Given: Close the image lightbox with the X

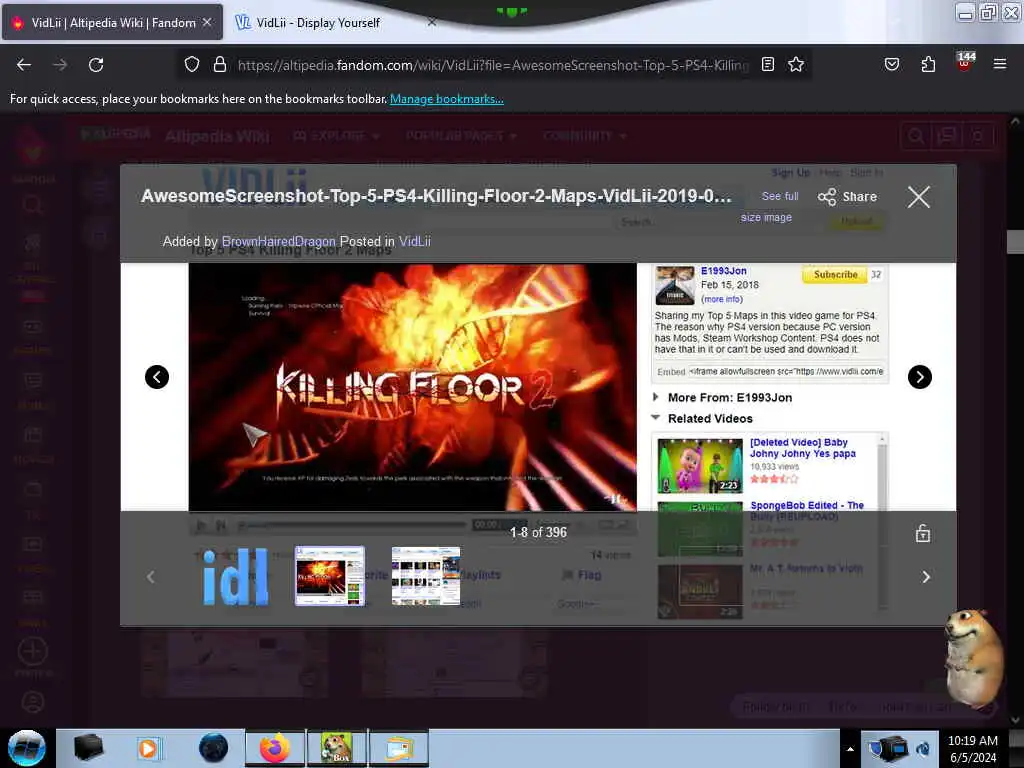Looking at the screenshot, I should [919, 197].
